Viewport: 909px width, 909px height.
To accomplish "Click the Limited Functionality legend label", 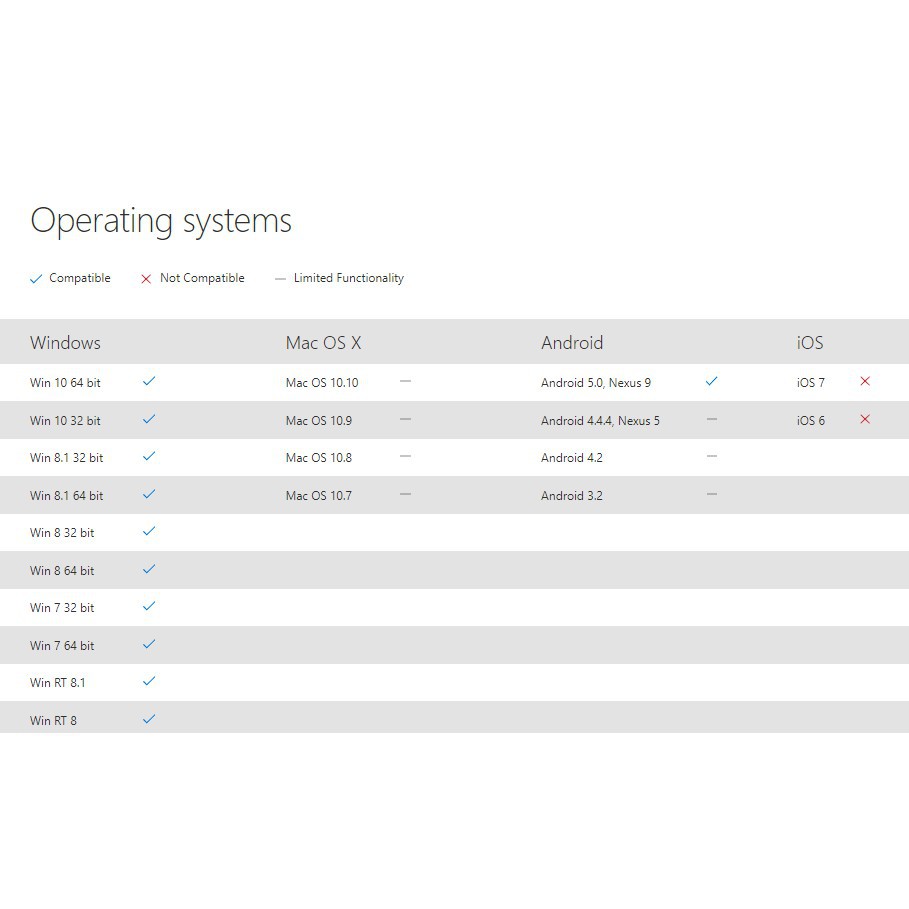I will pyautogui.click(x=348, y=278).
